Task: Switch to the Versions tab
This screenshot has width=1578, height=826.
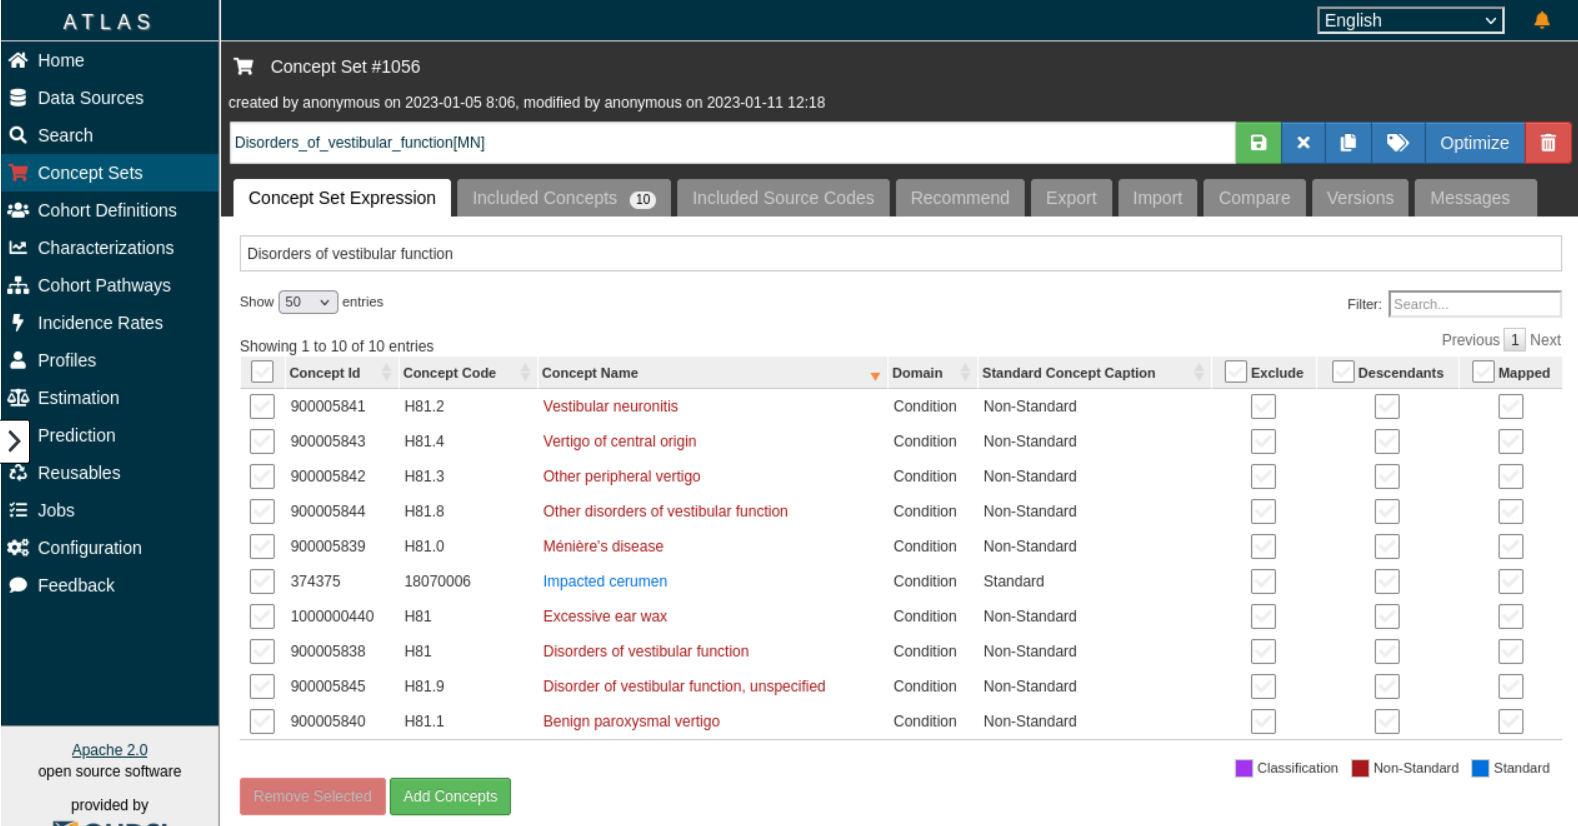Action: click(x=1359, y=198)
